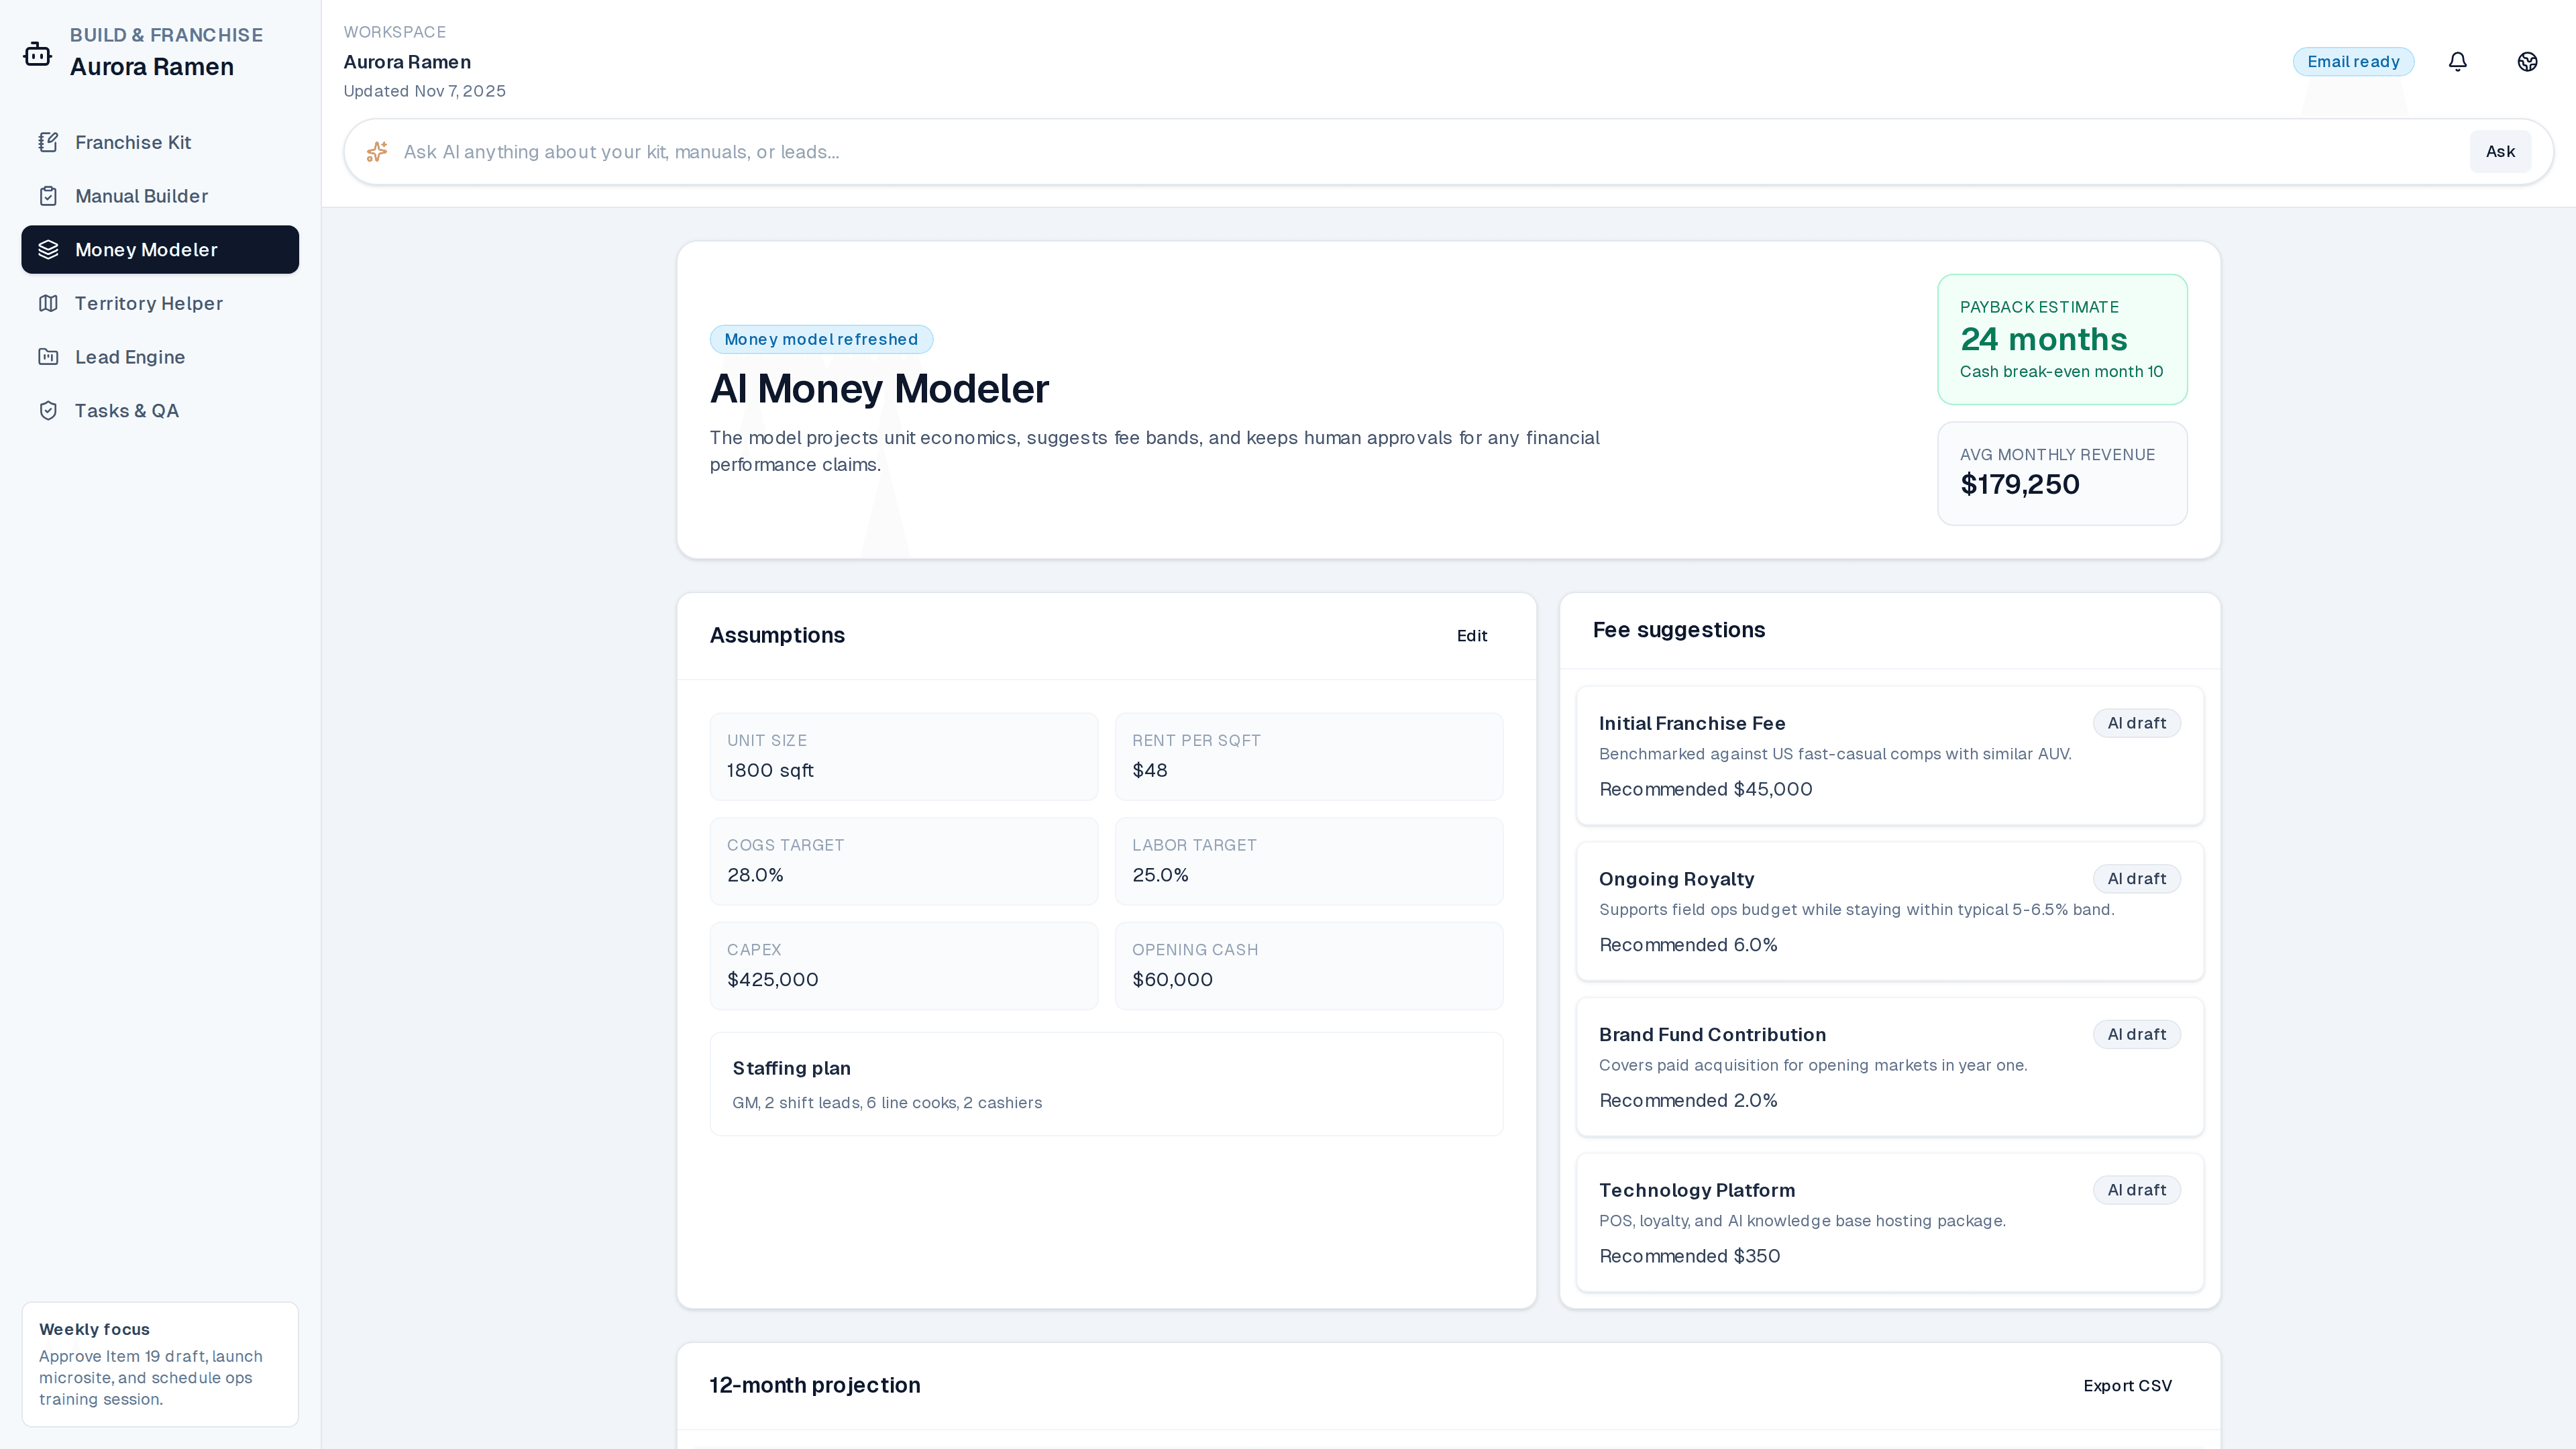
Task: Select the Franchise Kit icon in sidebar
Action: coord(49,142)
